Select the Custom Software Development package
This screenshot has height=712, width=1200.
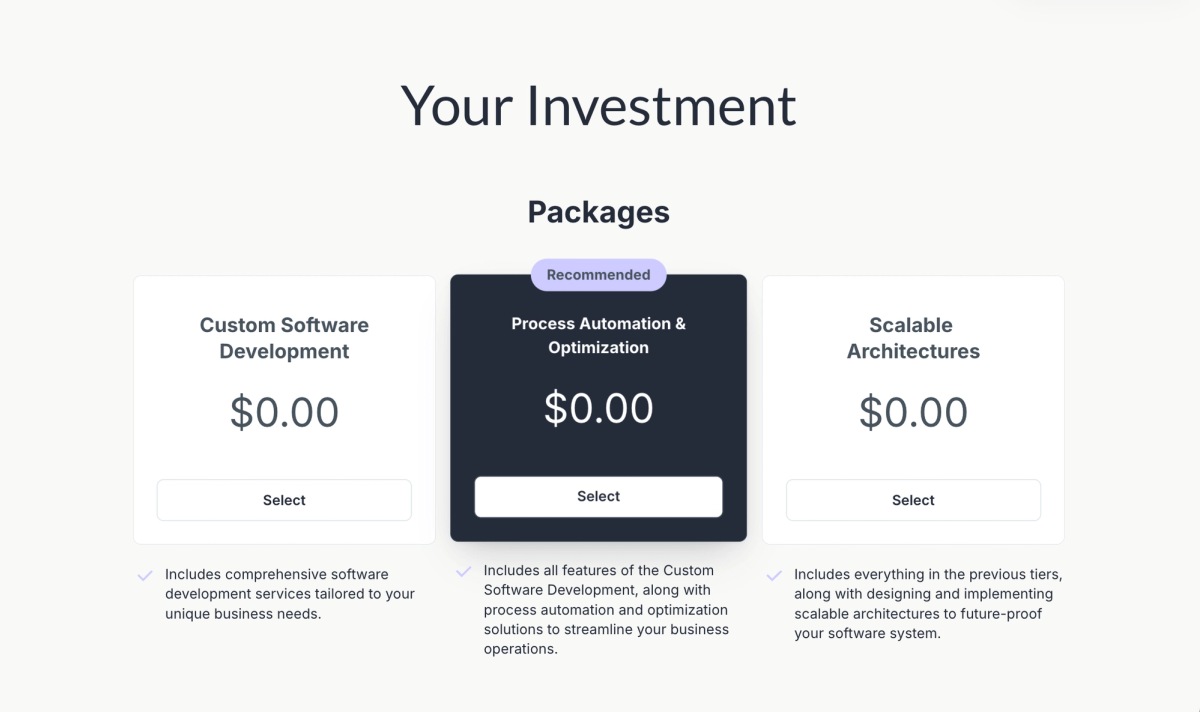point(284,500)
